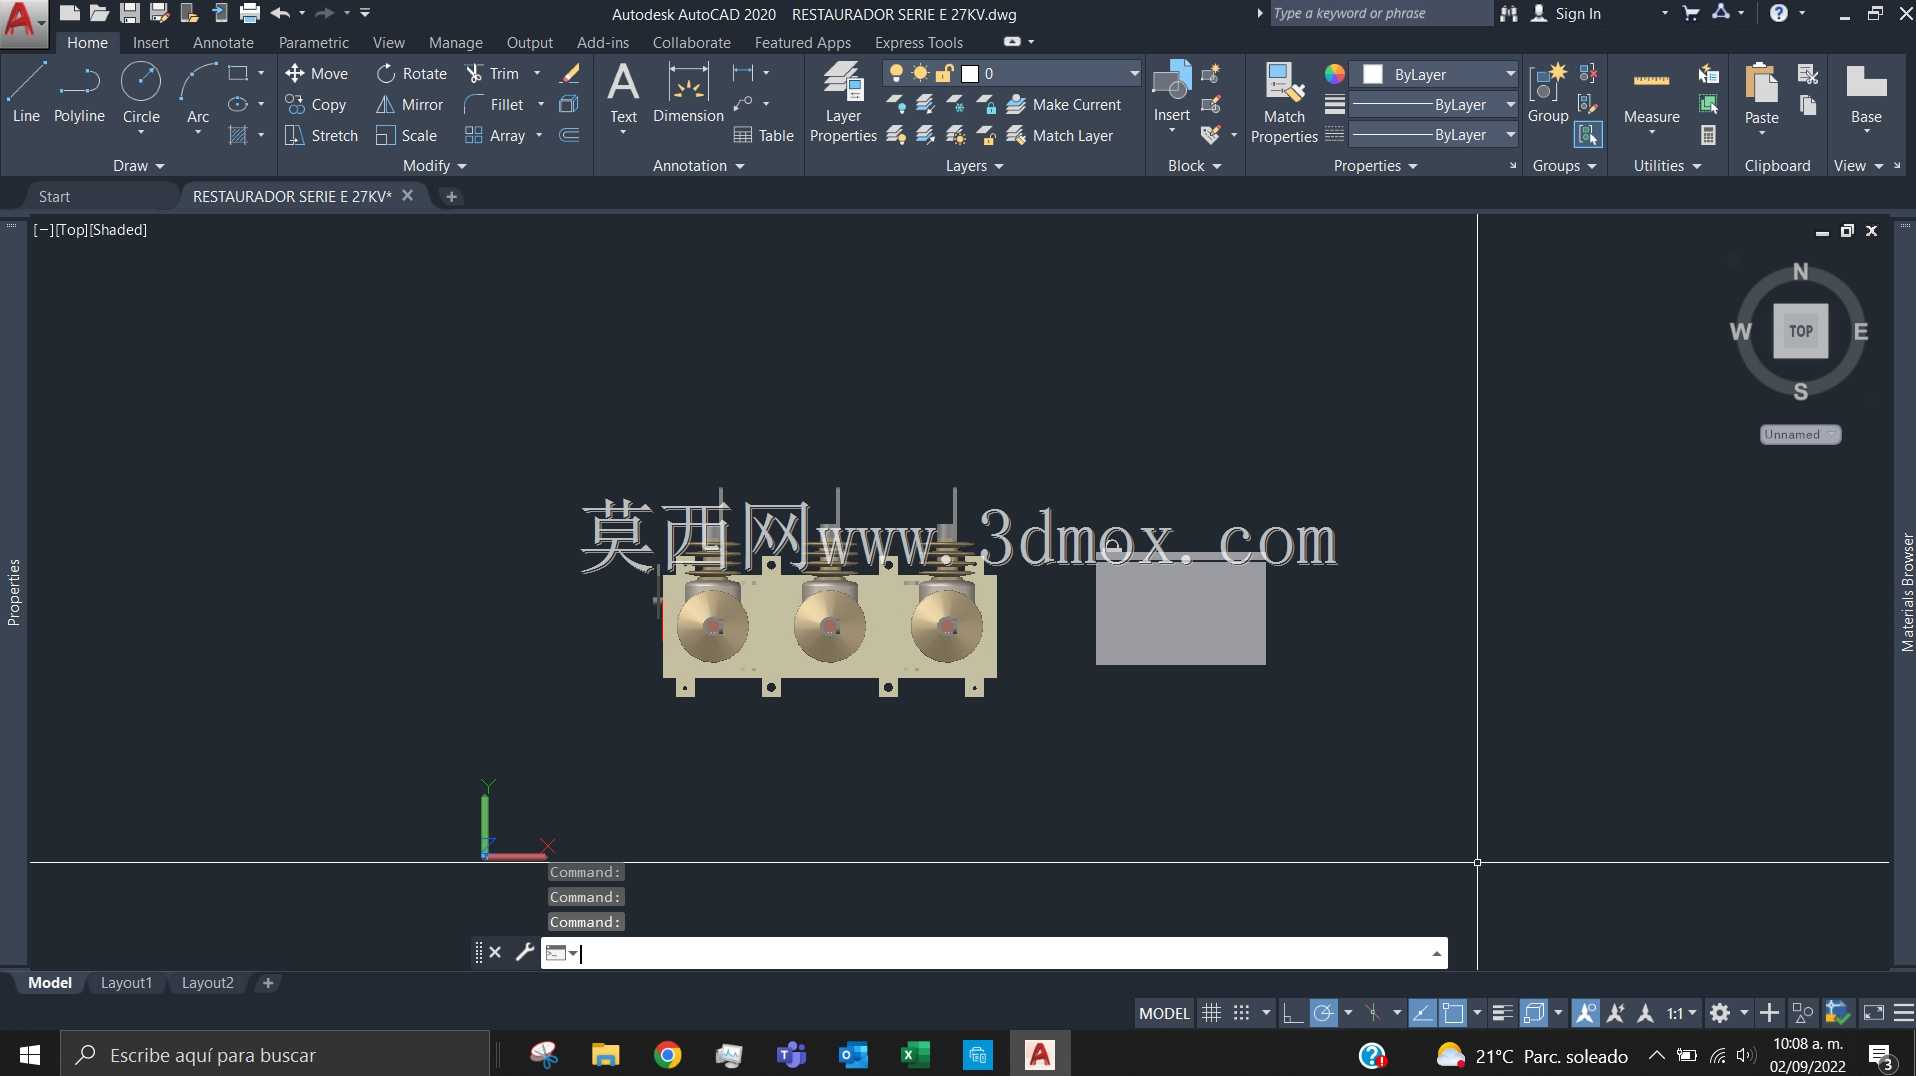Toggle drawing grid display in status bar
The height and width of the screenshot is (1076, 1916).
[1211, 1013]
